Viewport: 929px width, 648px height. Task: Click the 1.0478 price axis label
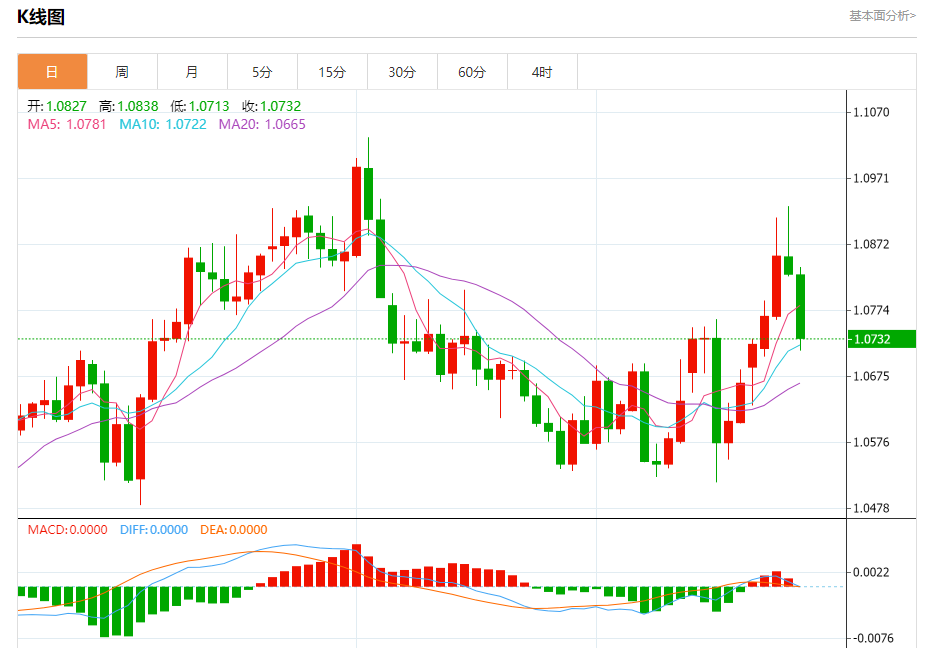tap(871, 508)
